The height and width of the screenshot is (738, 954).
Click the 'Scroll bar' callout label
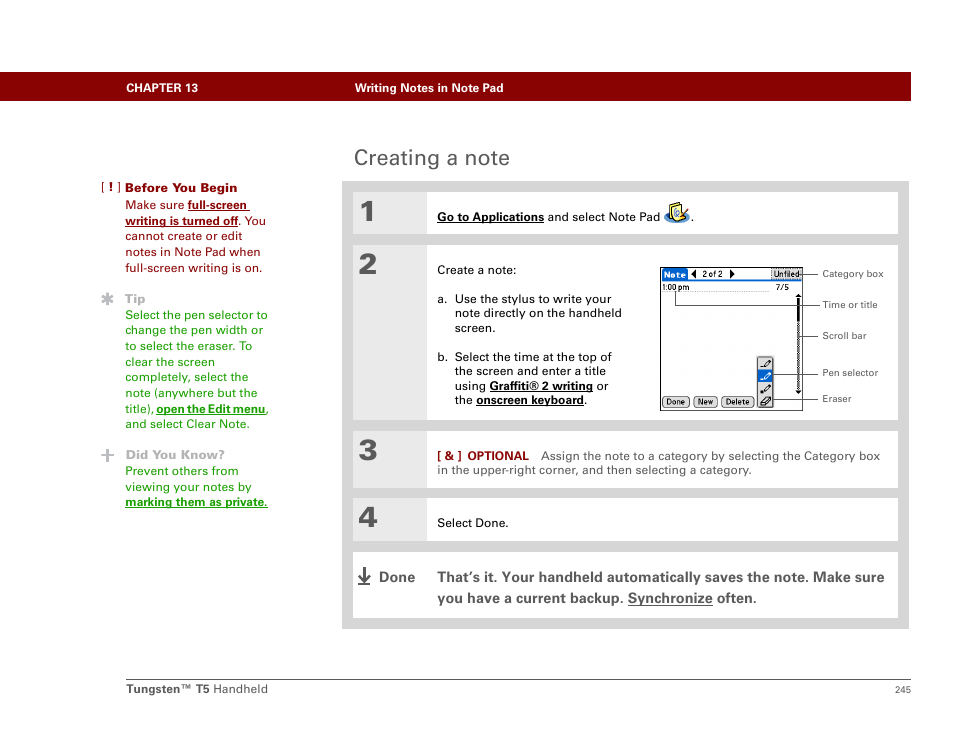(844, 336)
